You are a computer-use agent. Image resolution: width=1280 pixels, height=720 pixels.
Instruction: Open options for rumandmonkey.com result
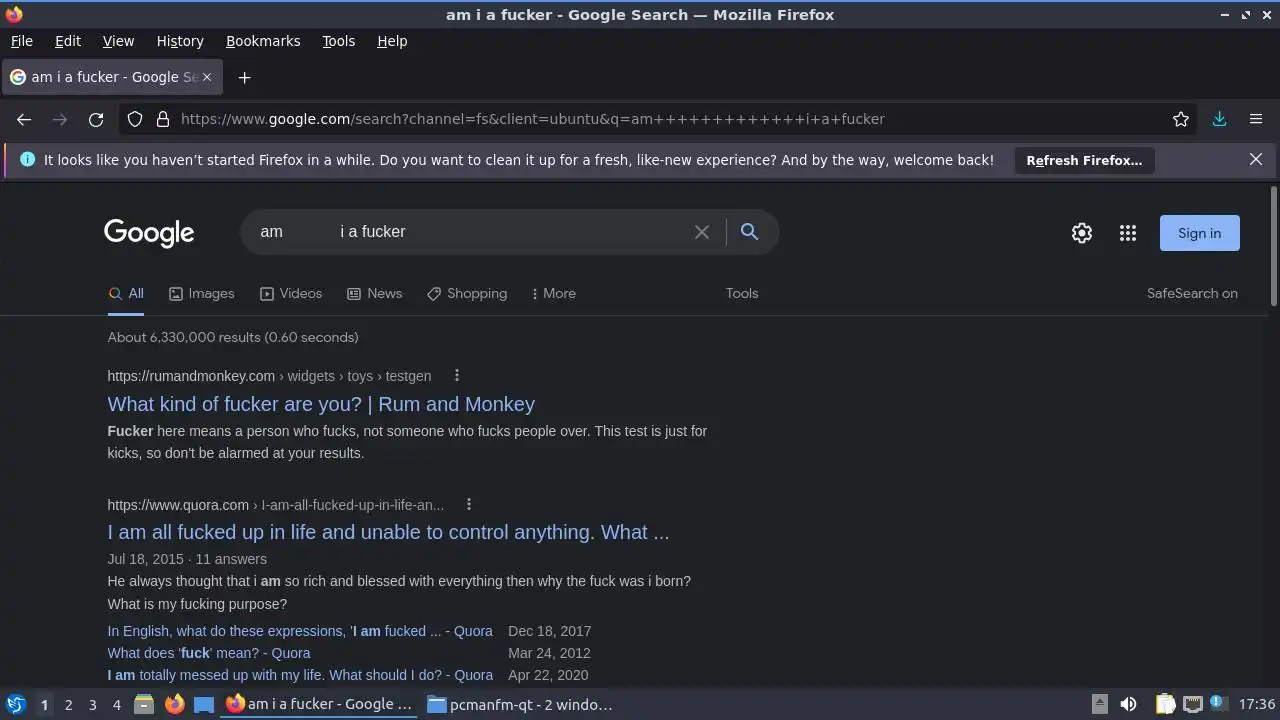(x=457, y=376)
